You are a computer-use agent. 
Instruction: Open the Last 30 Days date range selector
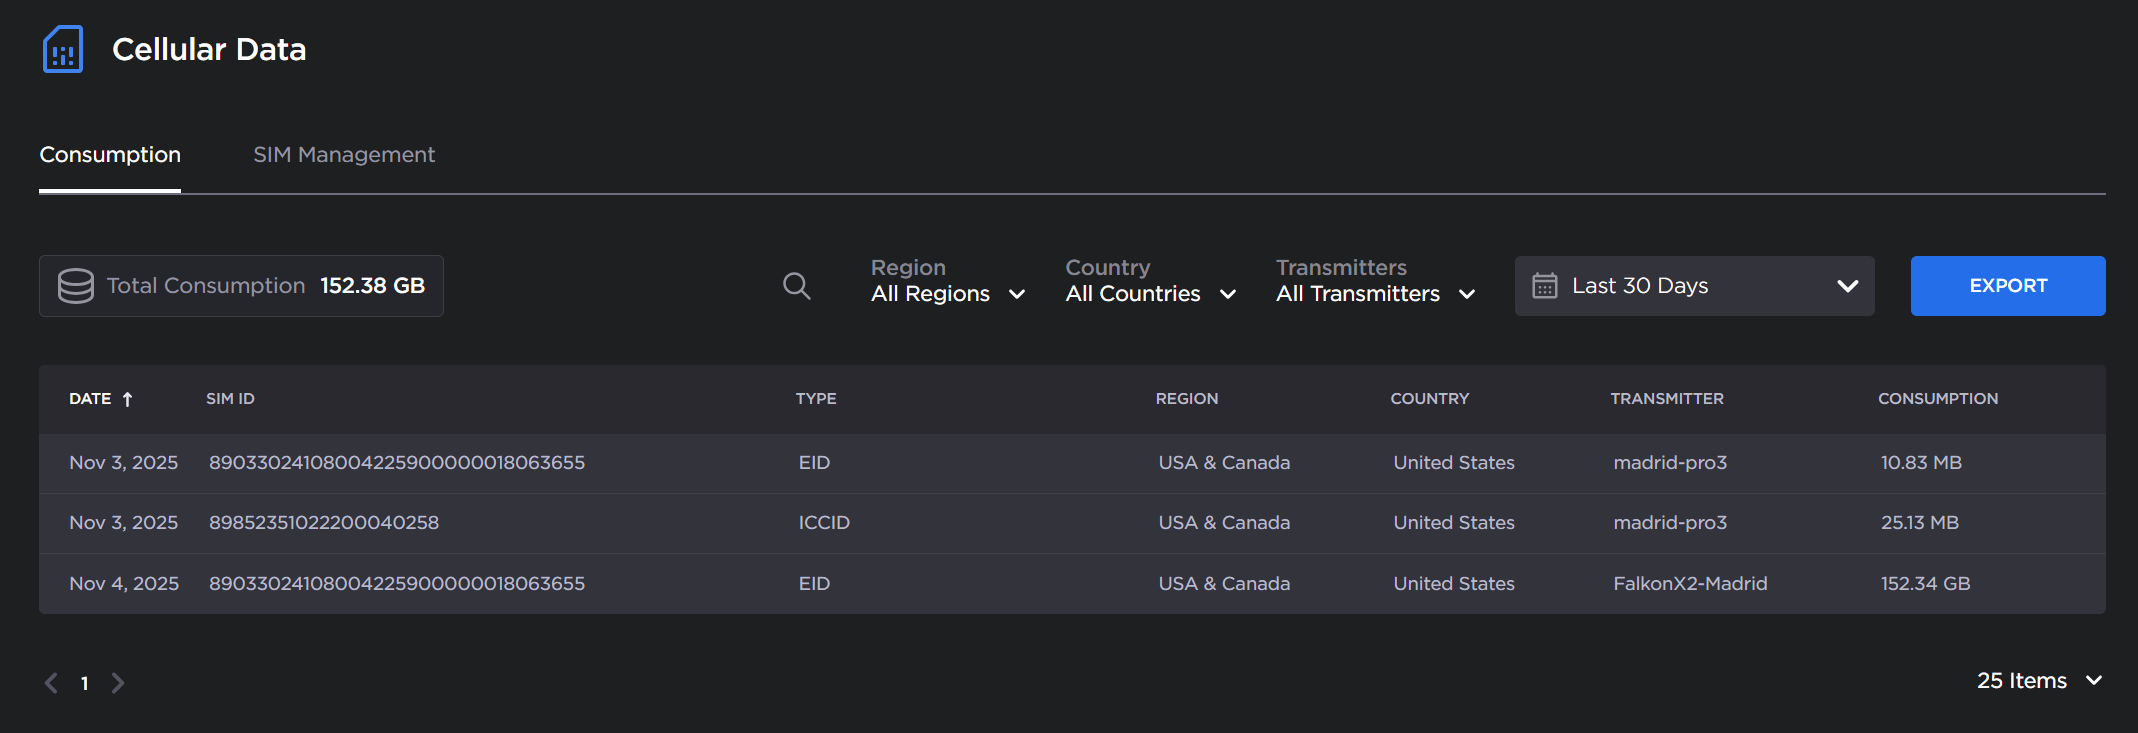click(1694, 286)
